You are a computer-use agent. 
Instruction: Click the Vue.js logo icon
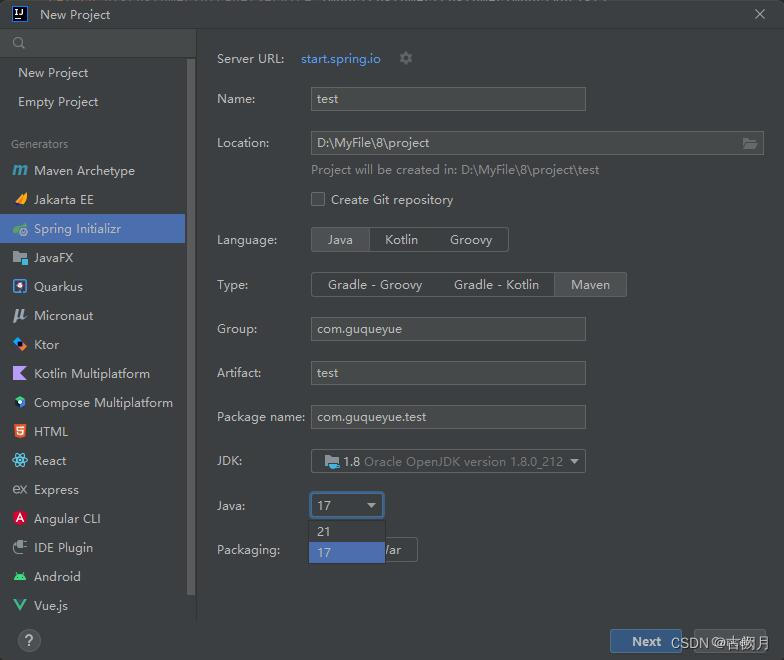coord(20,605)
